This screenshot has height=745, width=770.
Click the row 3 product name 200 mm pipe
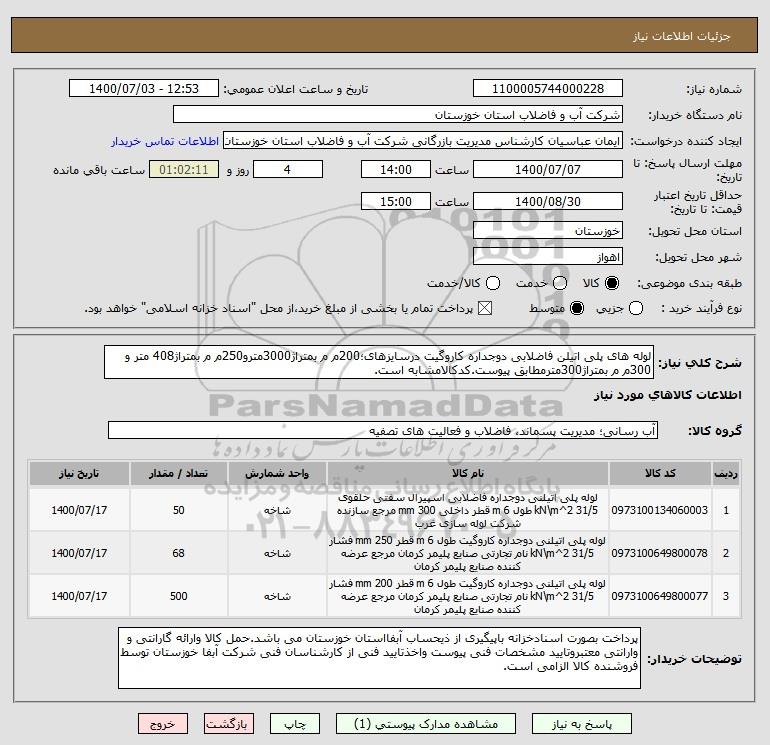(x=468, y=596)
